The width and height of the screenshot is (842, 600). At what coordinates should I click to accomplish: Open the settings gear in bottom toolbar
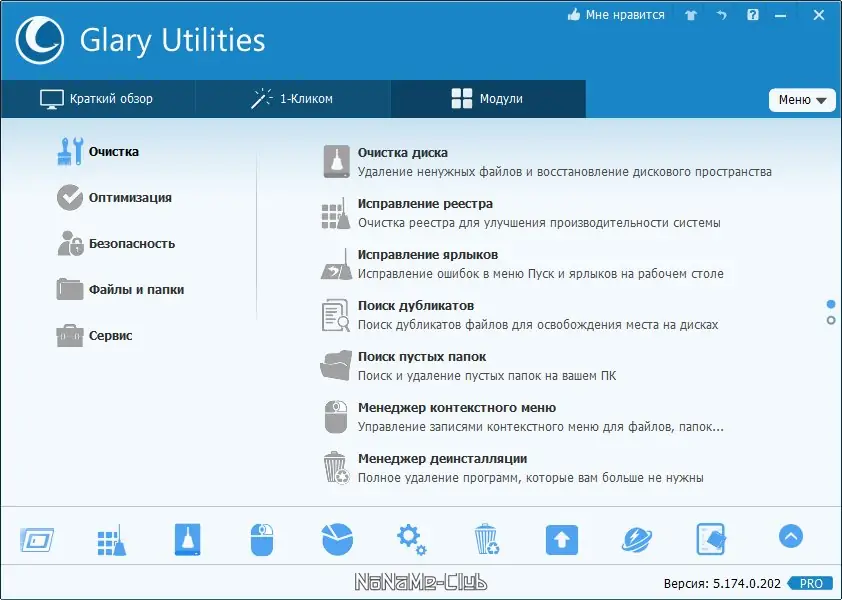tap(411, 537)
